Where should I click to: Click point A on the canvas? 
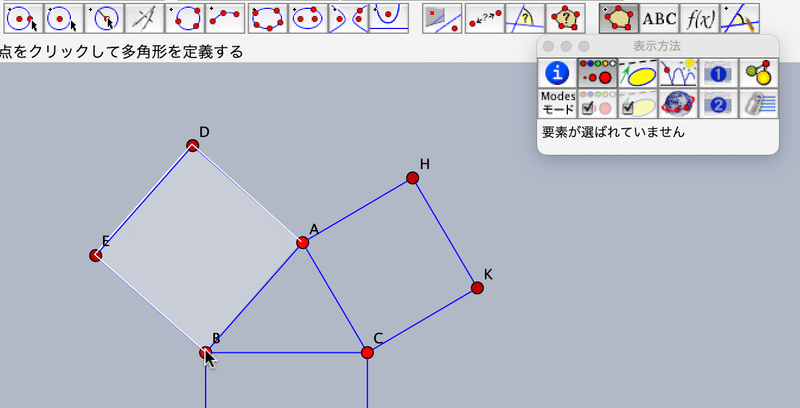click(x=303, y=243)
